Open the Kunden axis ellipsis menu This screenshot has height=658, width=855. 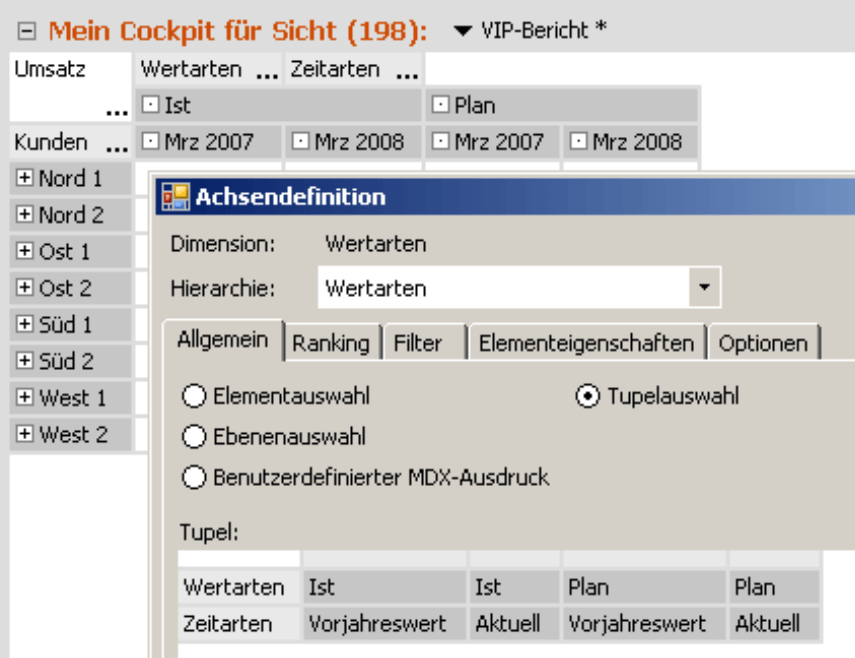pyautogui.click(x=116, y=147)
